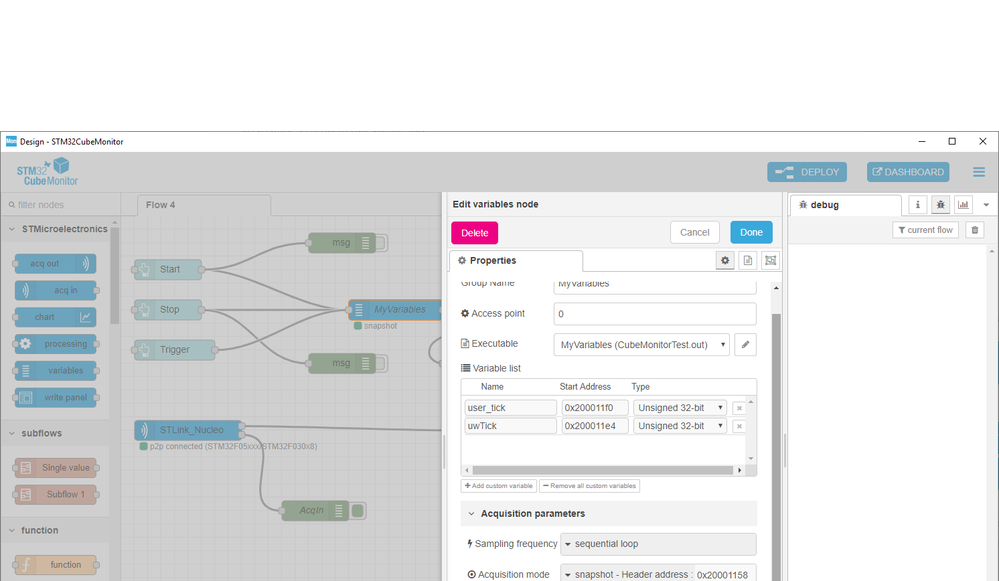Collapse the subflows palette category
The image size is (999, 581).
[x=56, y=433]
